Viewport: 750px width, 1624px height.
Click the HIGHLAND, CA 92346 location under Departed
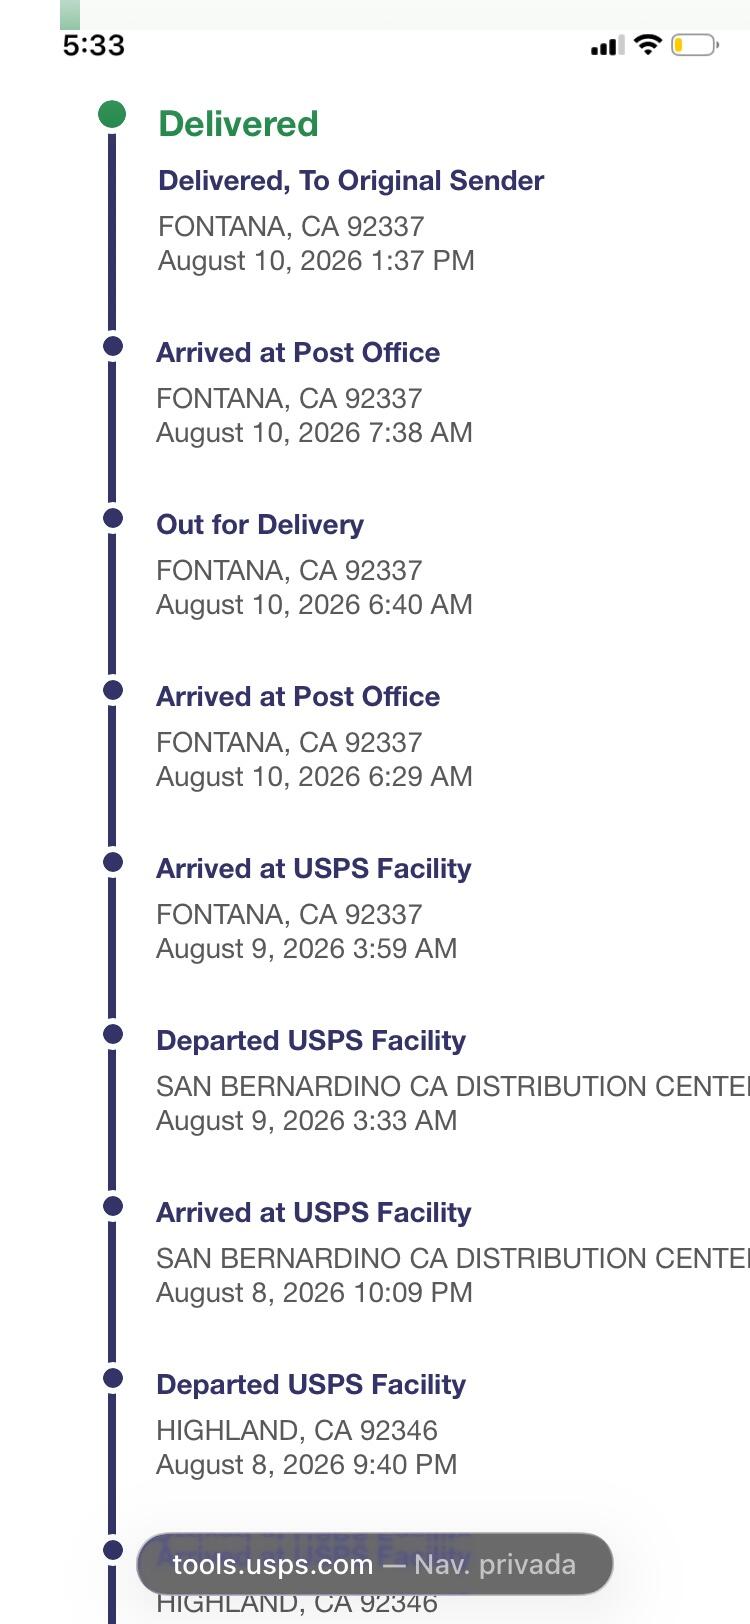pyautogui.click(x=297, y=1431)
